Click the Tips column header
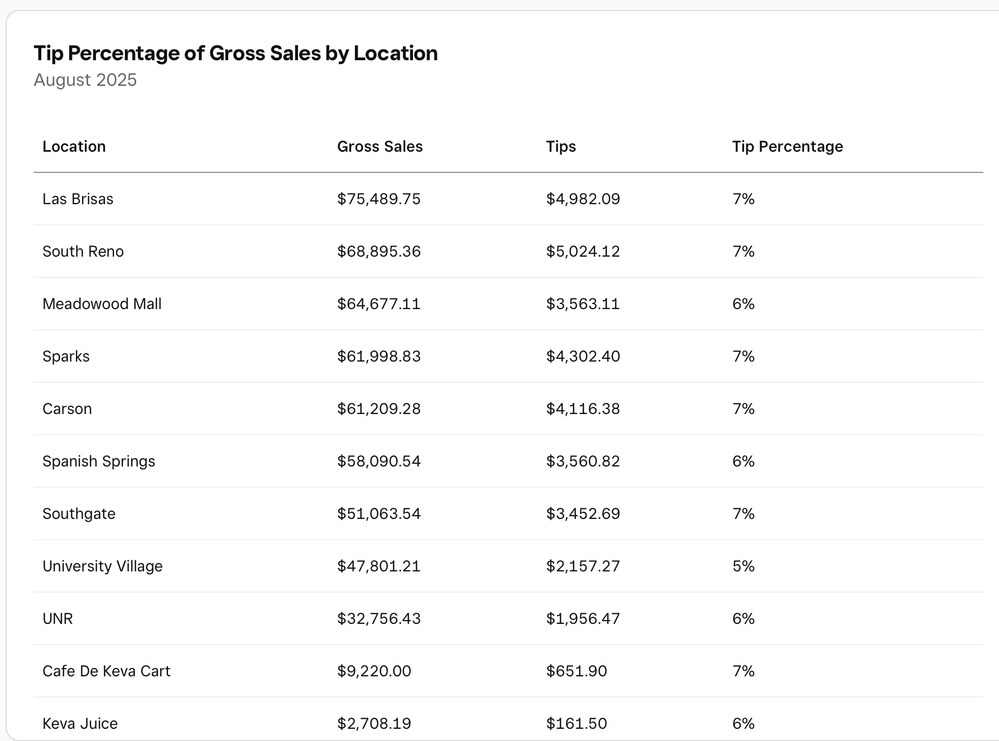The image size is (999, 741). click(561, 146)
